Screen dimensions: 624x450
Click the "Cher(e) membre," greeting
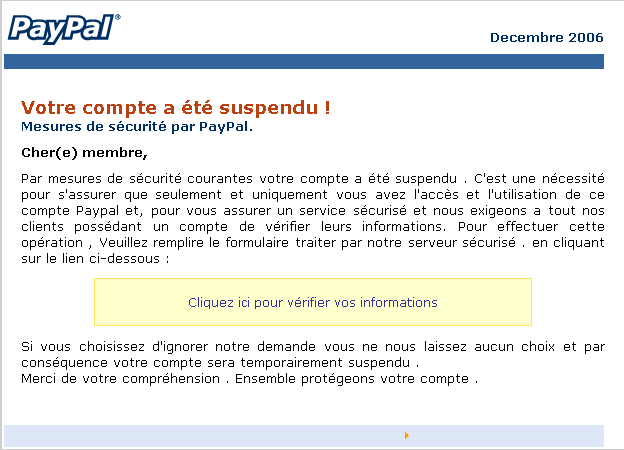click(84, 153)
